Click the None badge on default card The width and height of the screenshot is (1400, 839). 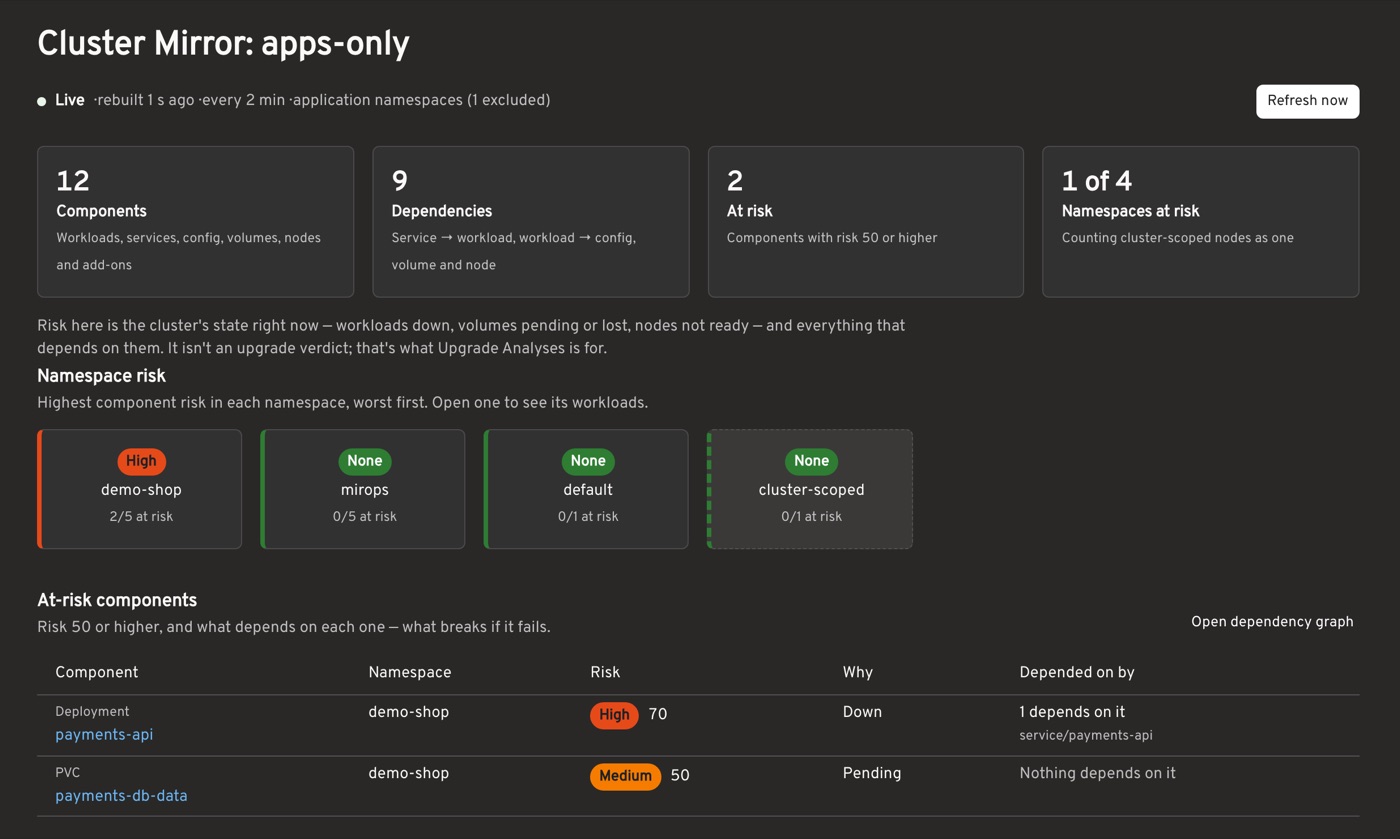pyautogui.click(x=588, y=461)
